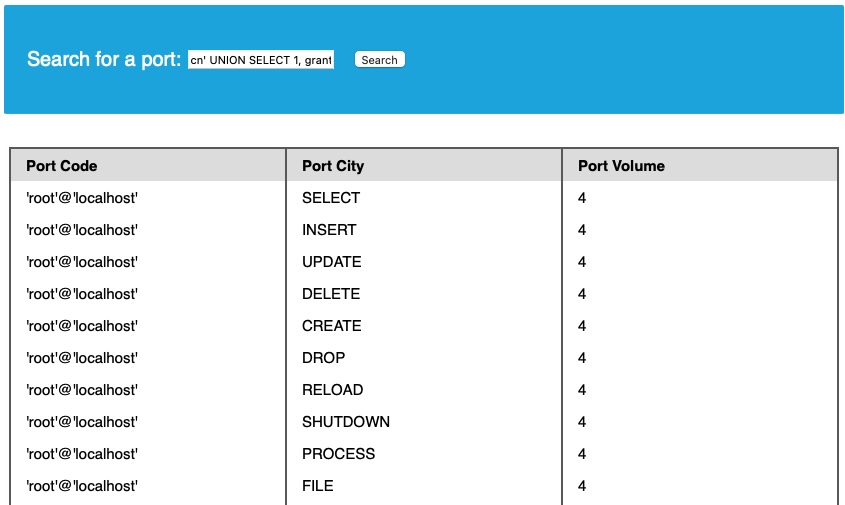
Task: Select the PROCESS privilege cell
Action: coord(339,454)
